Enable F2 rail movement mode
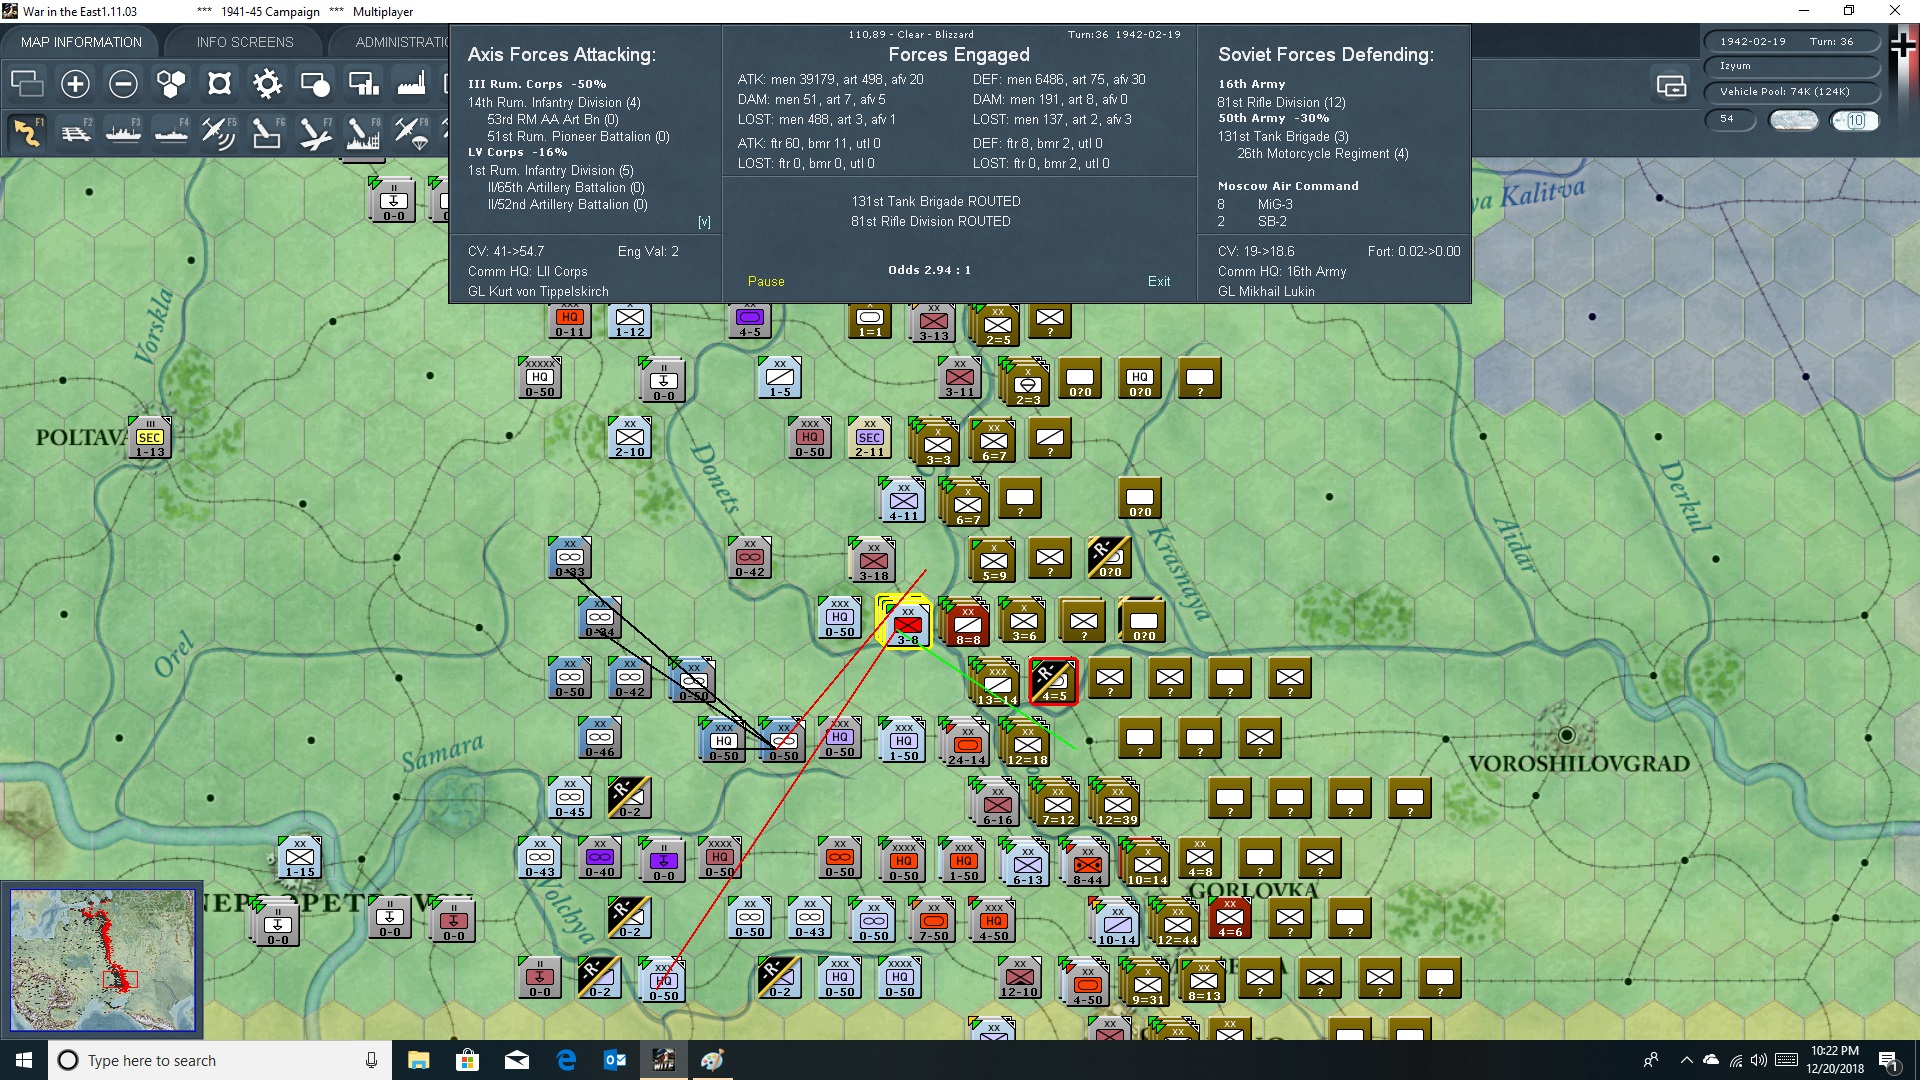 75,132
